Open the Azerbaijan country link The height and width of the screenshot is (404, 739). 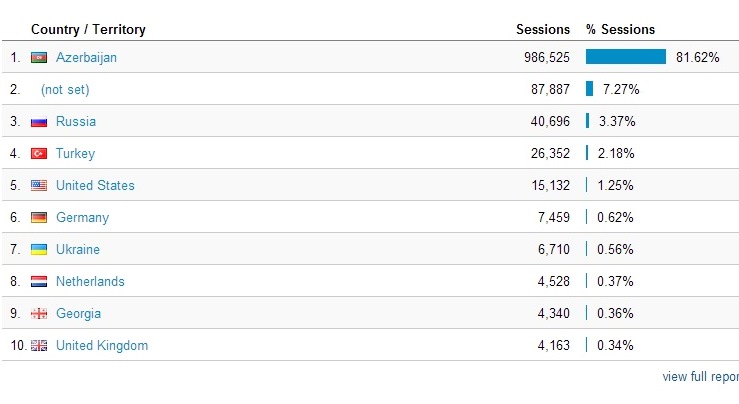86,58
